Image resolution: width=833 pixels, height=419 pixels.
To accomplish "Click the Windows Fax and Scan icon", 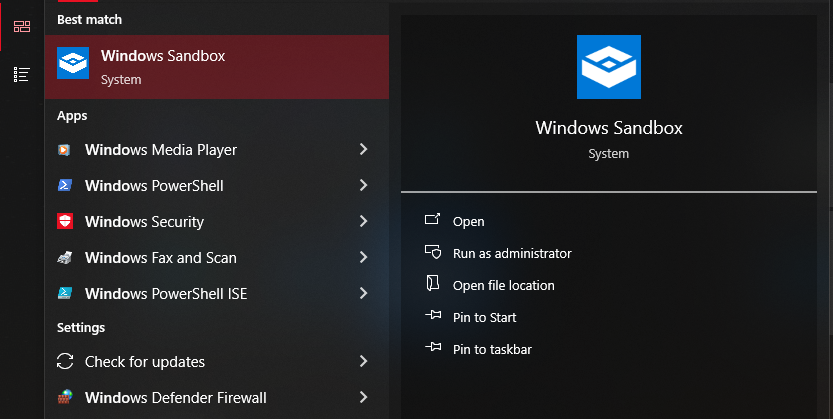I will [65, 258].
